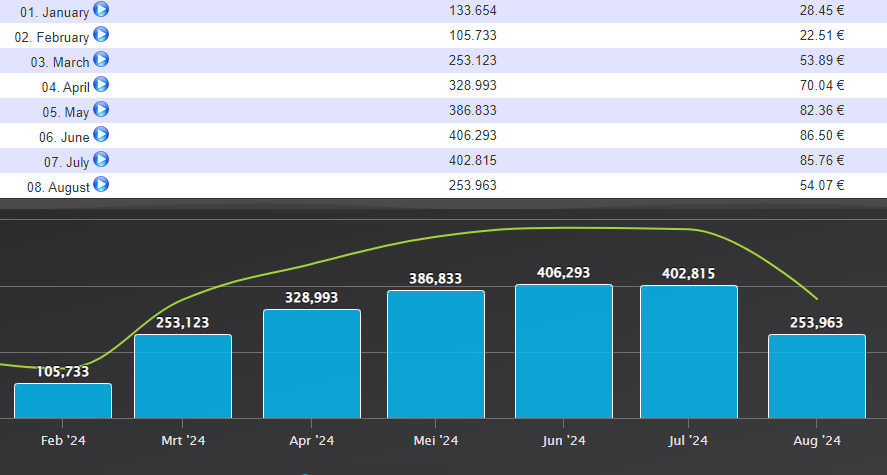
Task: Click the Jun '24 chart bar
Action: [x=564, y=351]
